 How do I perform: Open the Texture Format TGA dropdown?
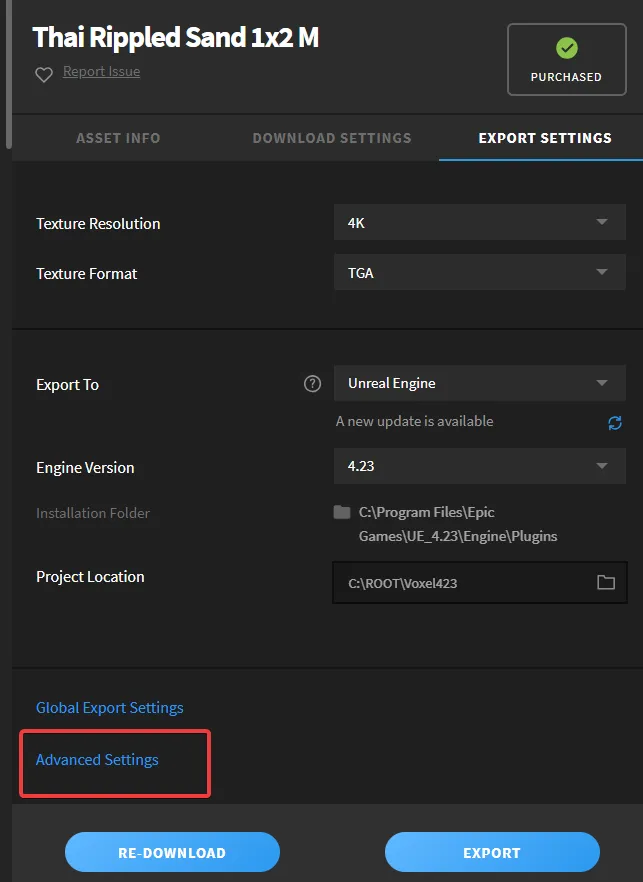(479, 272)
